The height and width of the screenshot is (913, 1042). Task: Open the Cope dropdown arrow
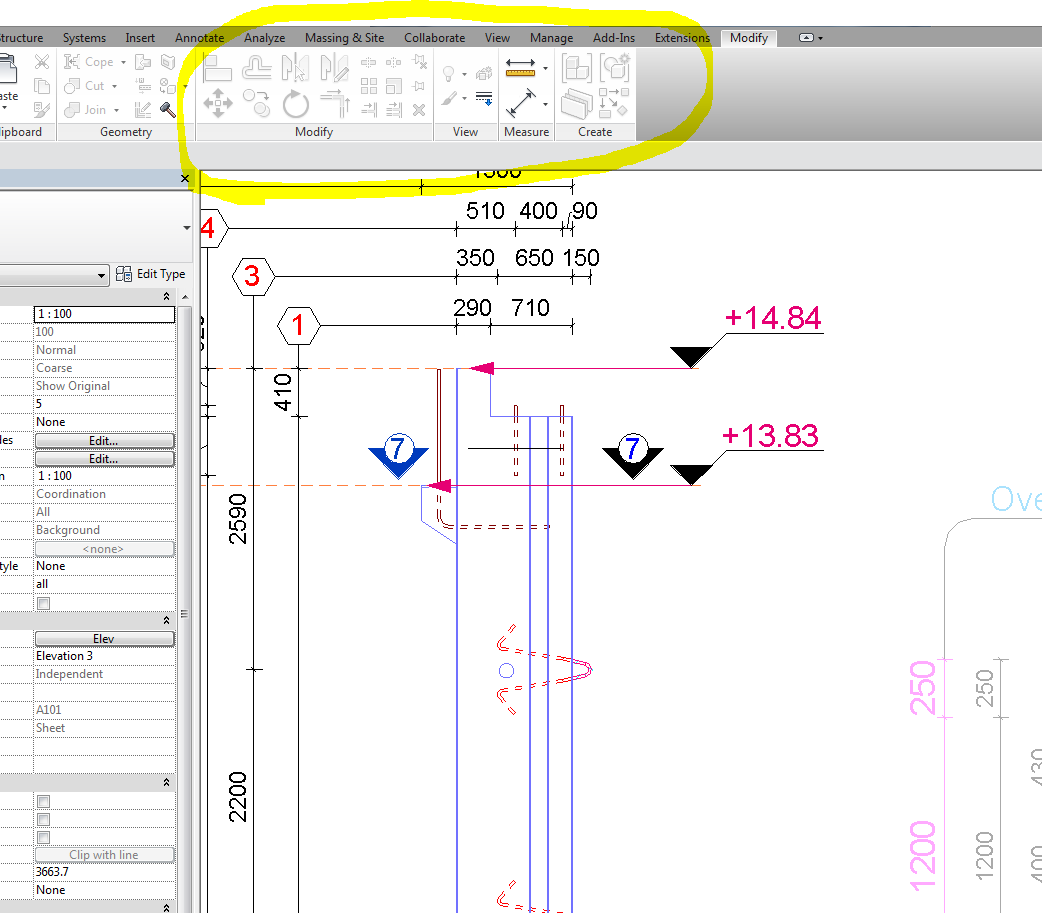point(124,62)
